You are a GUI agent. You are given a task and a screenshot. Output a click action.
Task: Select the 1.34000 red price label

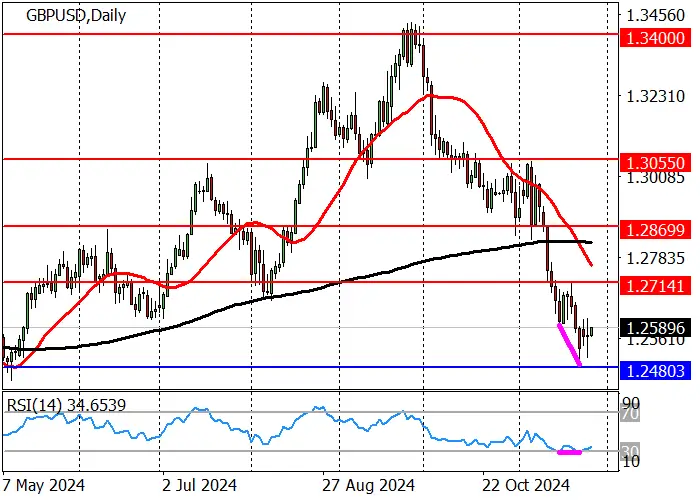coord(655,38)
